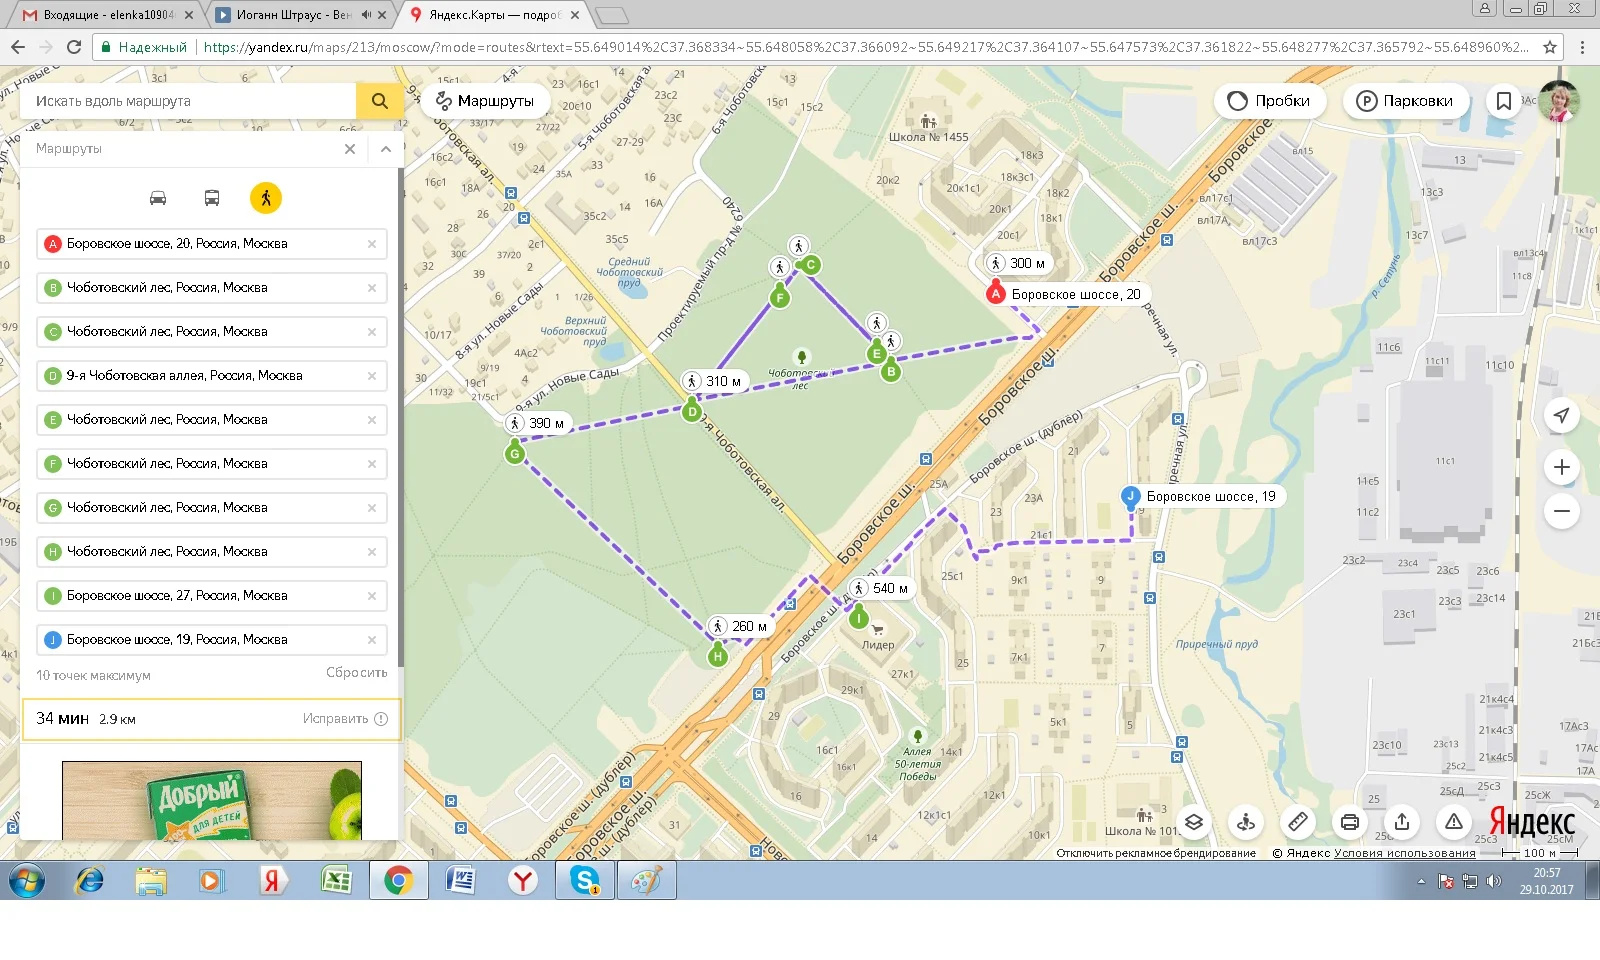Click the yellow search magnifier button

379,101
